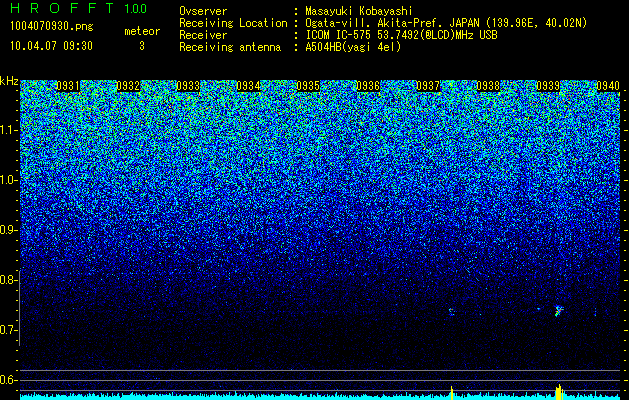Click the tall yellow signal peak near 0939
This screenshot has height=400, width=629.
(560, 392)
